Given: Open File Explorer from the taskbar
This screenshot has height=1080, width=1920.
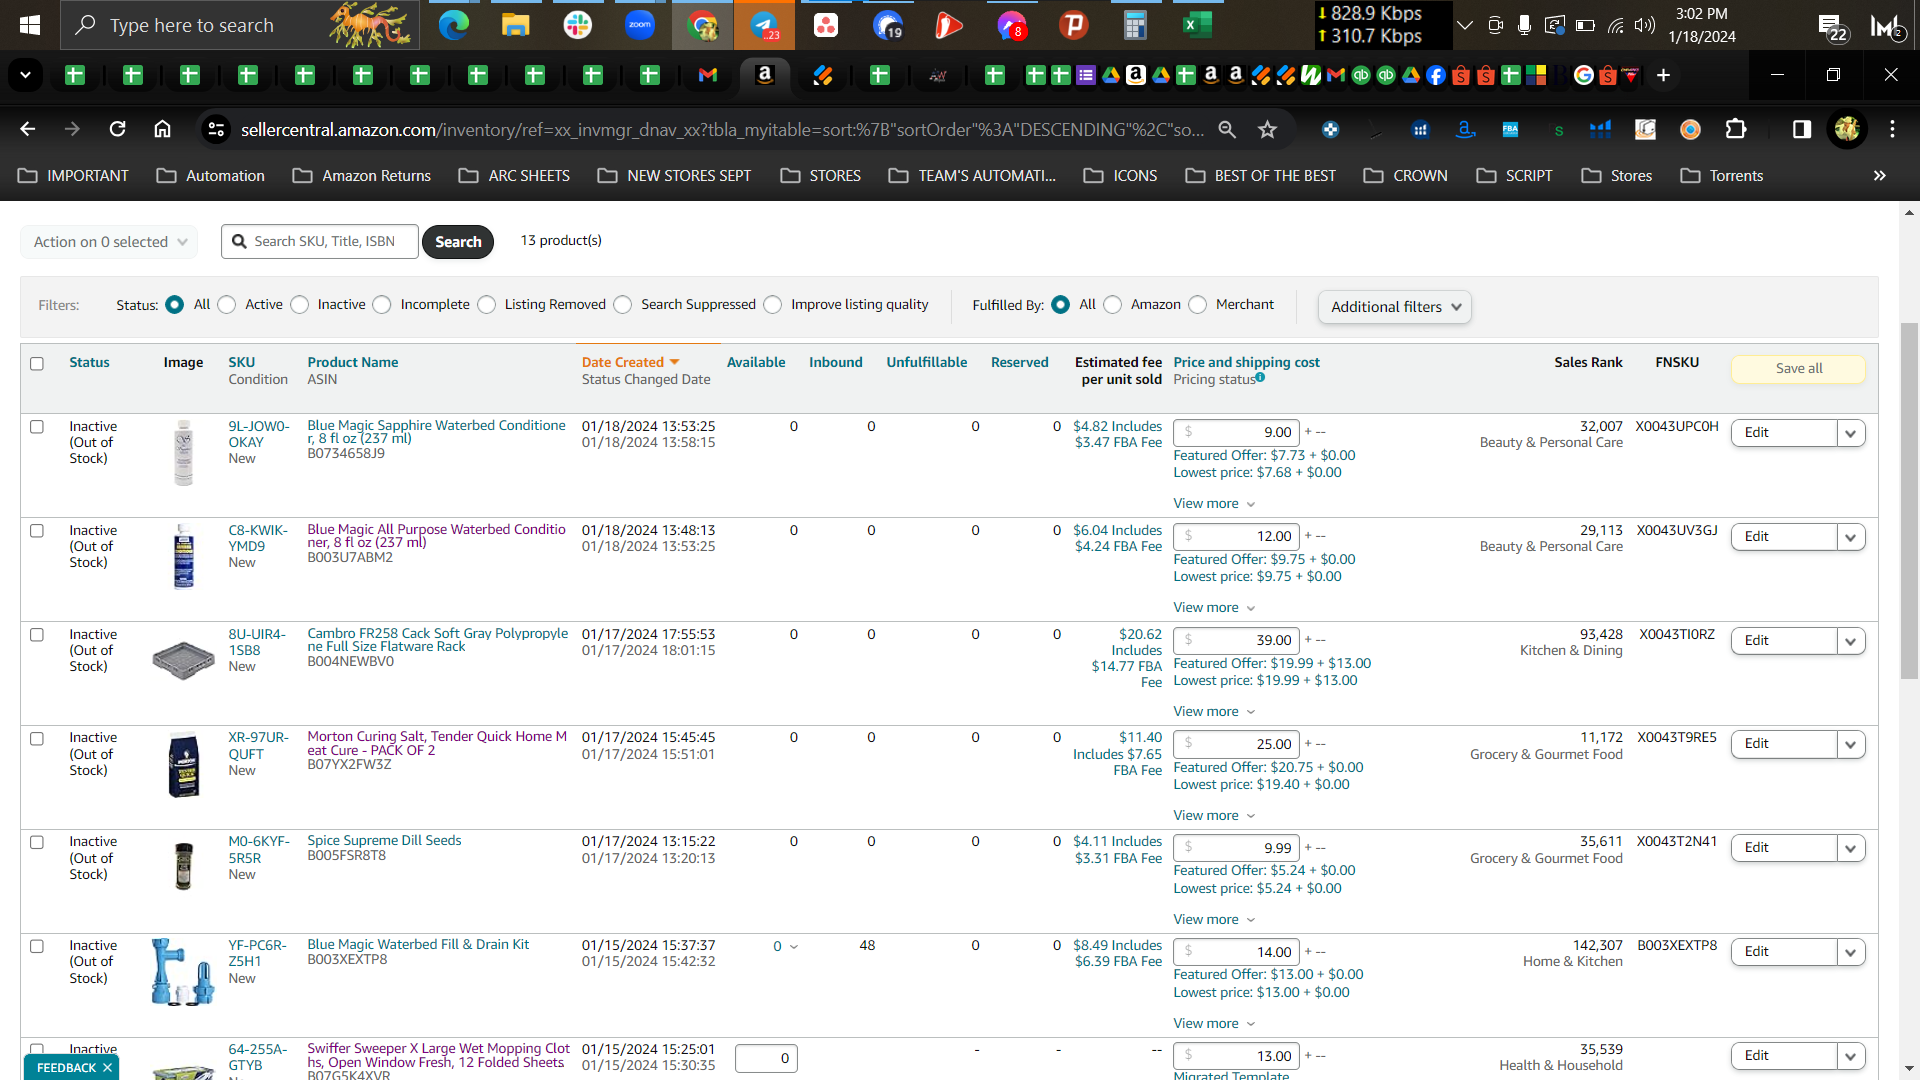Looking at the screenshot, I should (x=516, y=25).
